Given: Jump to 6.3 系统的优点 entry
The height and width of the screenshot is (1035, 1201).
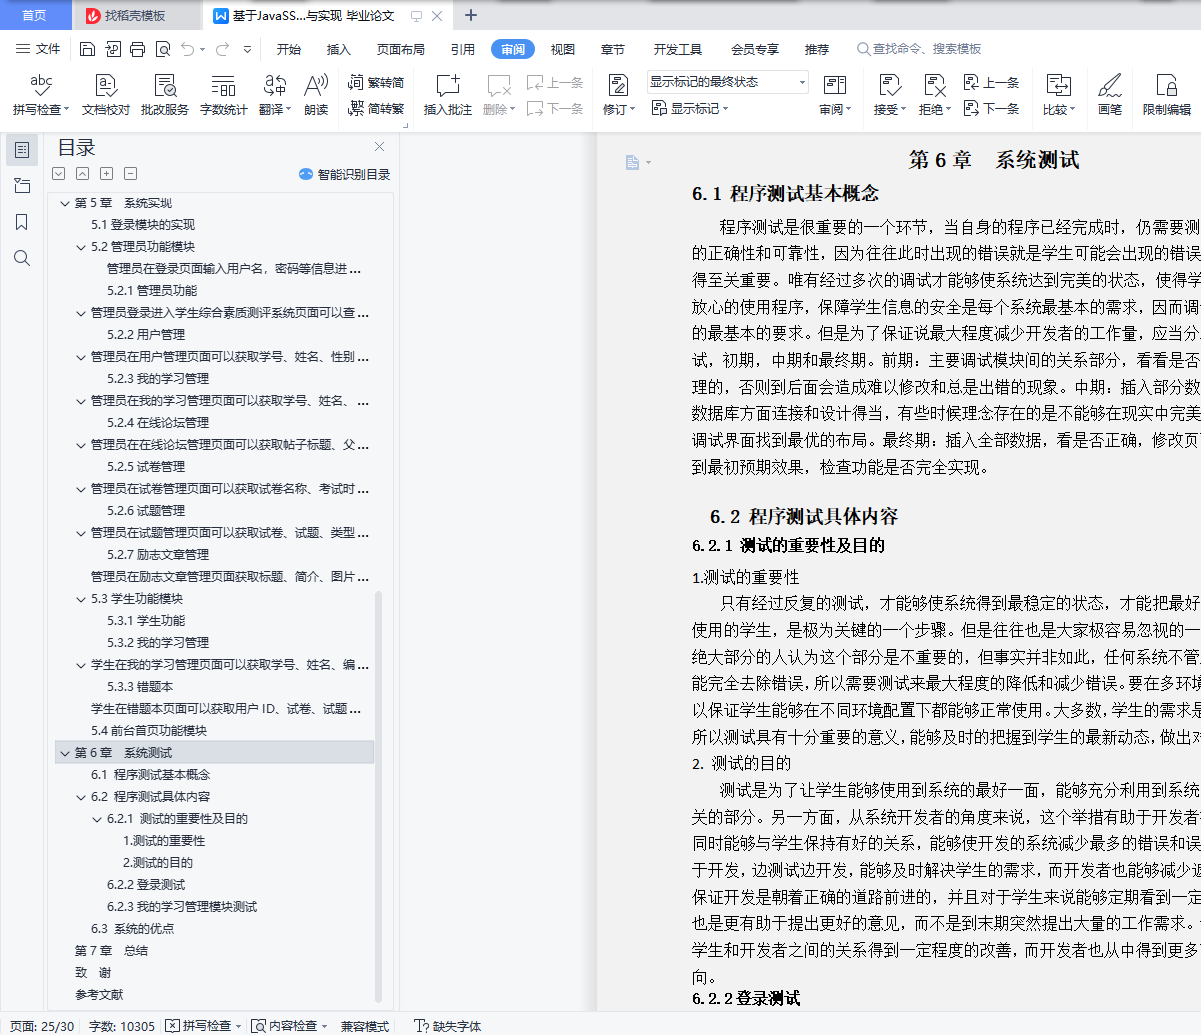Looking at the screenshot, I should tap(132, 929).
